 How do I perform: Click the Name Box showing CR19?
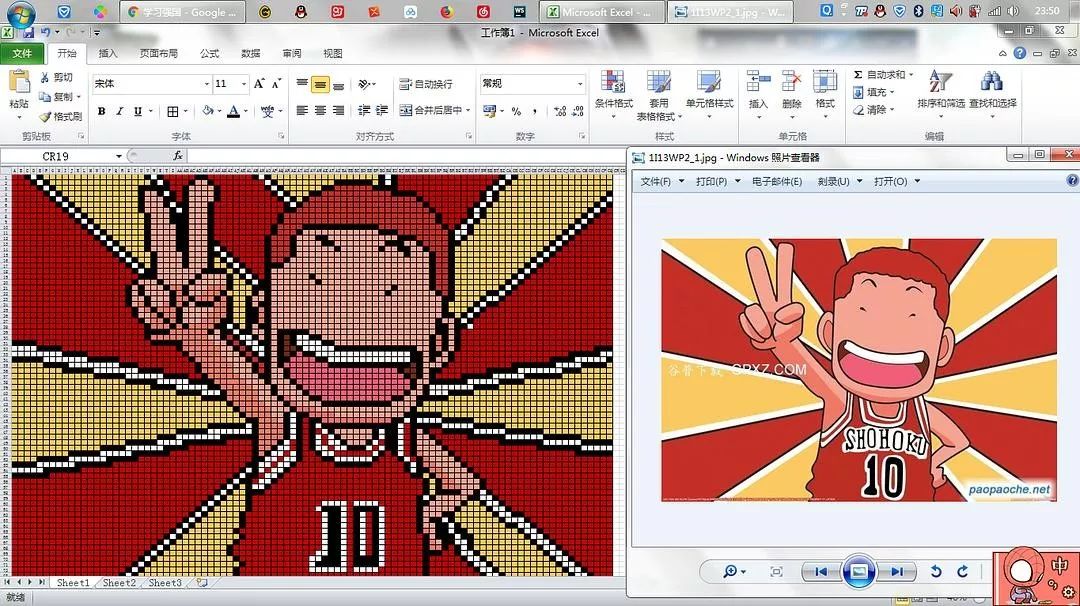coord(62,156)
